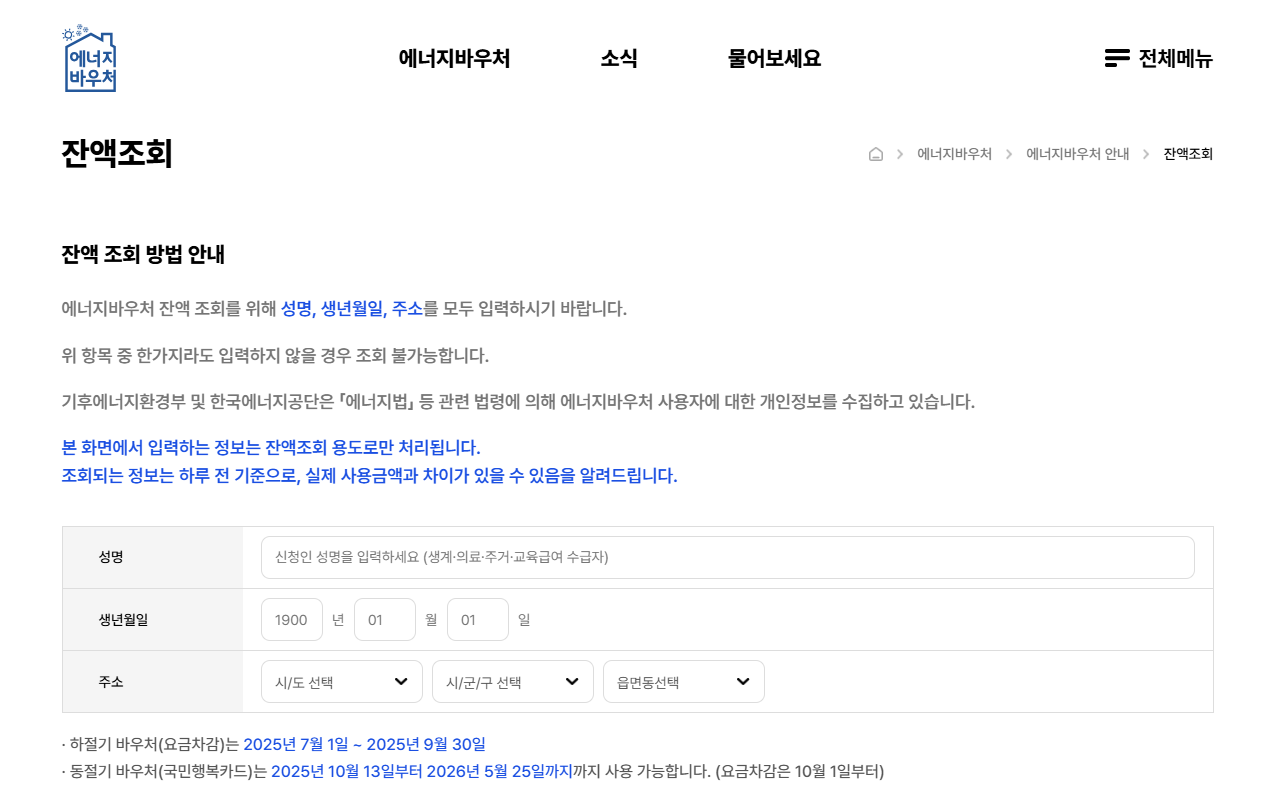The width and height of the screenshot is (1285, 800).
Task: Click the month input showing 01
Action: (385, 619)
